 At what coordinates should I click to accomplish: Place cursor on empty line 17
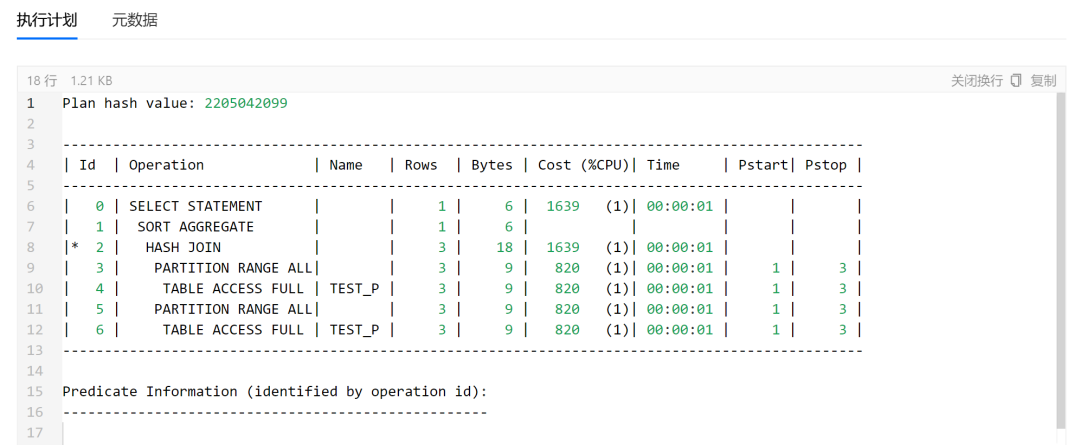coord(558,433)
